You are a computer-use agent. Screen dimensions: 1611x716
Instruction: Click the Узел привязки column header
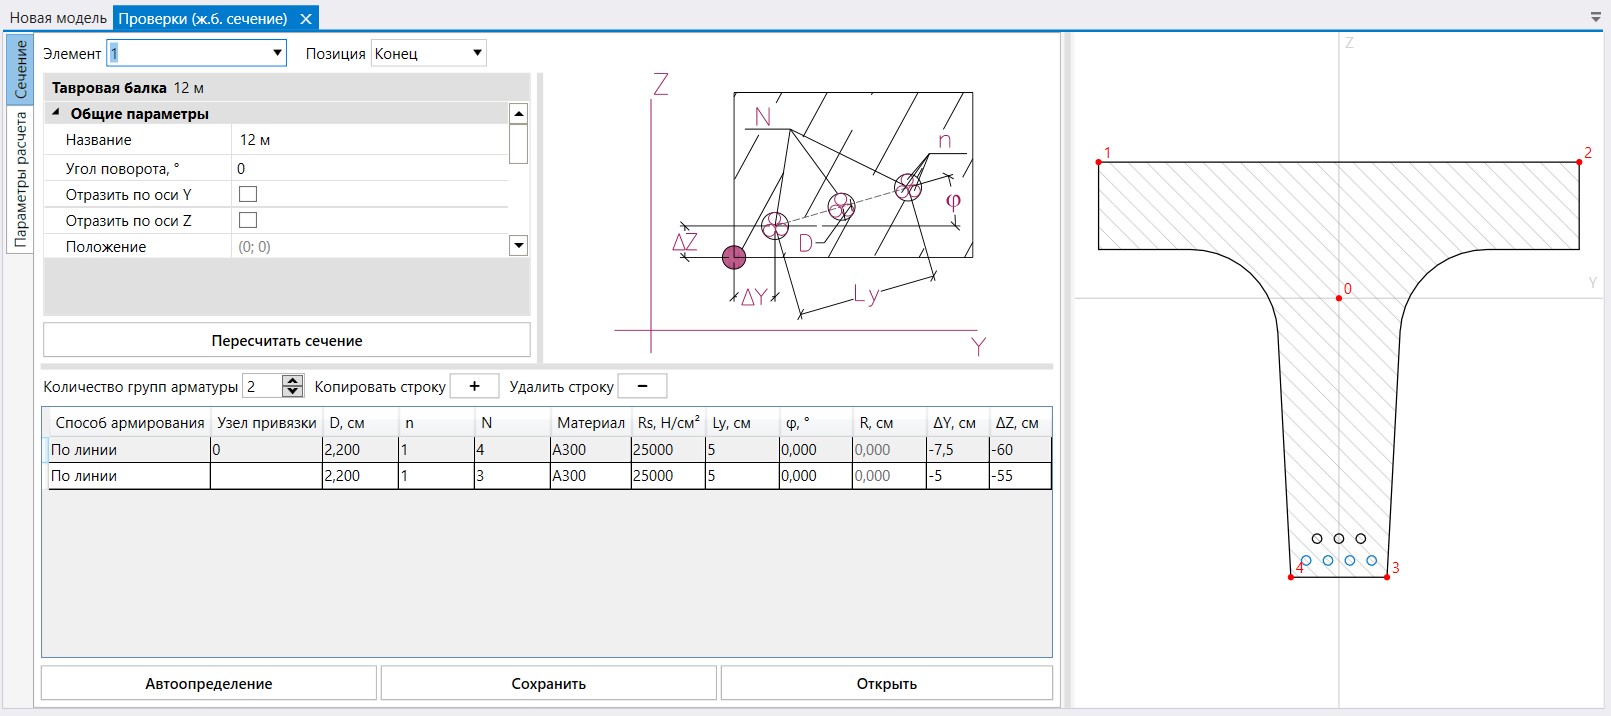267,423
